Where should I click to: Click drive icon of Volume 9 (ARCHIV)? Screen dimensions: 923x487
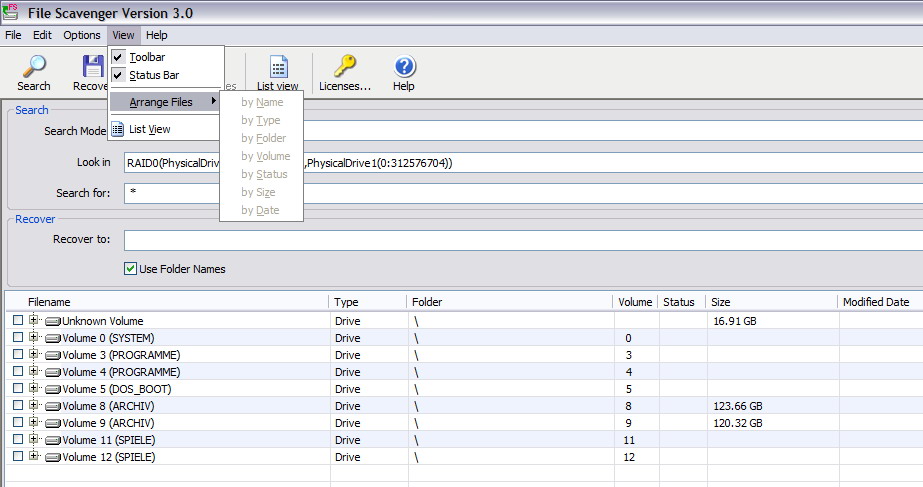point(53,424)
